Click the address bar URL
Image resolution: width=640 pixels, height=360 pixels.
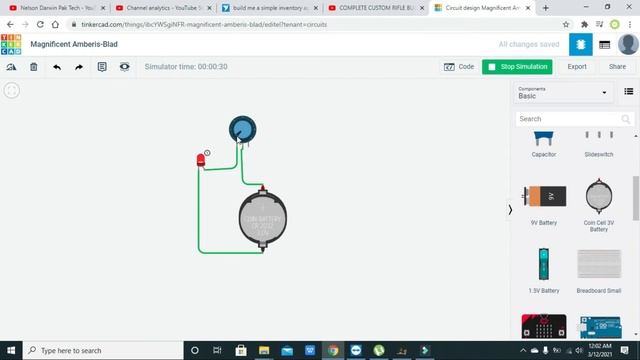[204, 24]
